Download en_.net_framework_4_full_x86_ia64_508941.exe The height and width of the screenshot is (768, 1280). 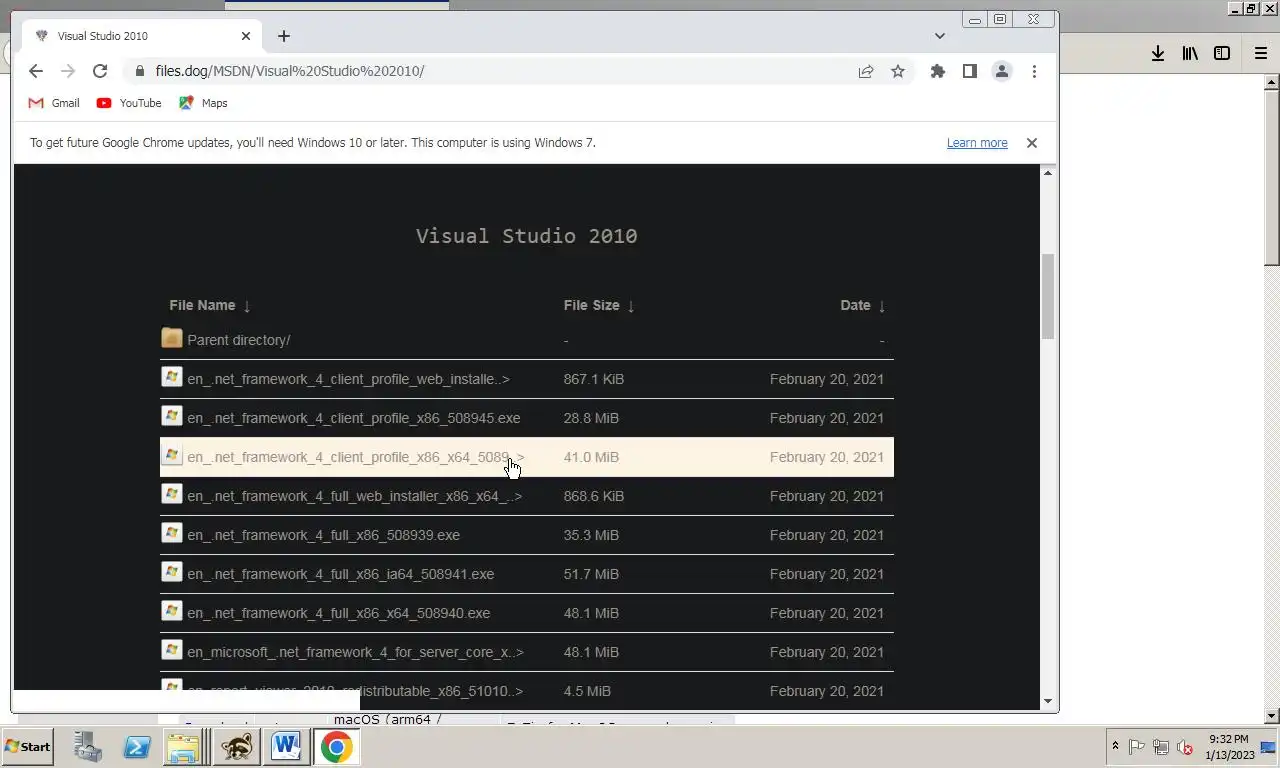340,574
